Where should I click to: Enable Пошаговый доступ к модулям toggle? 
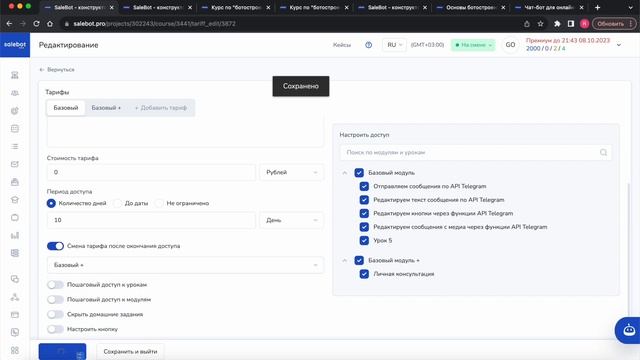click(x=55, y=299)
